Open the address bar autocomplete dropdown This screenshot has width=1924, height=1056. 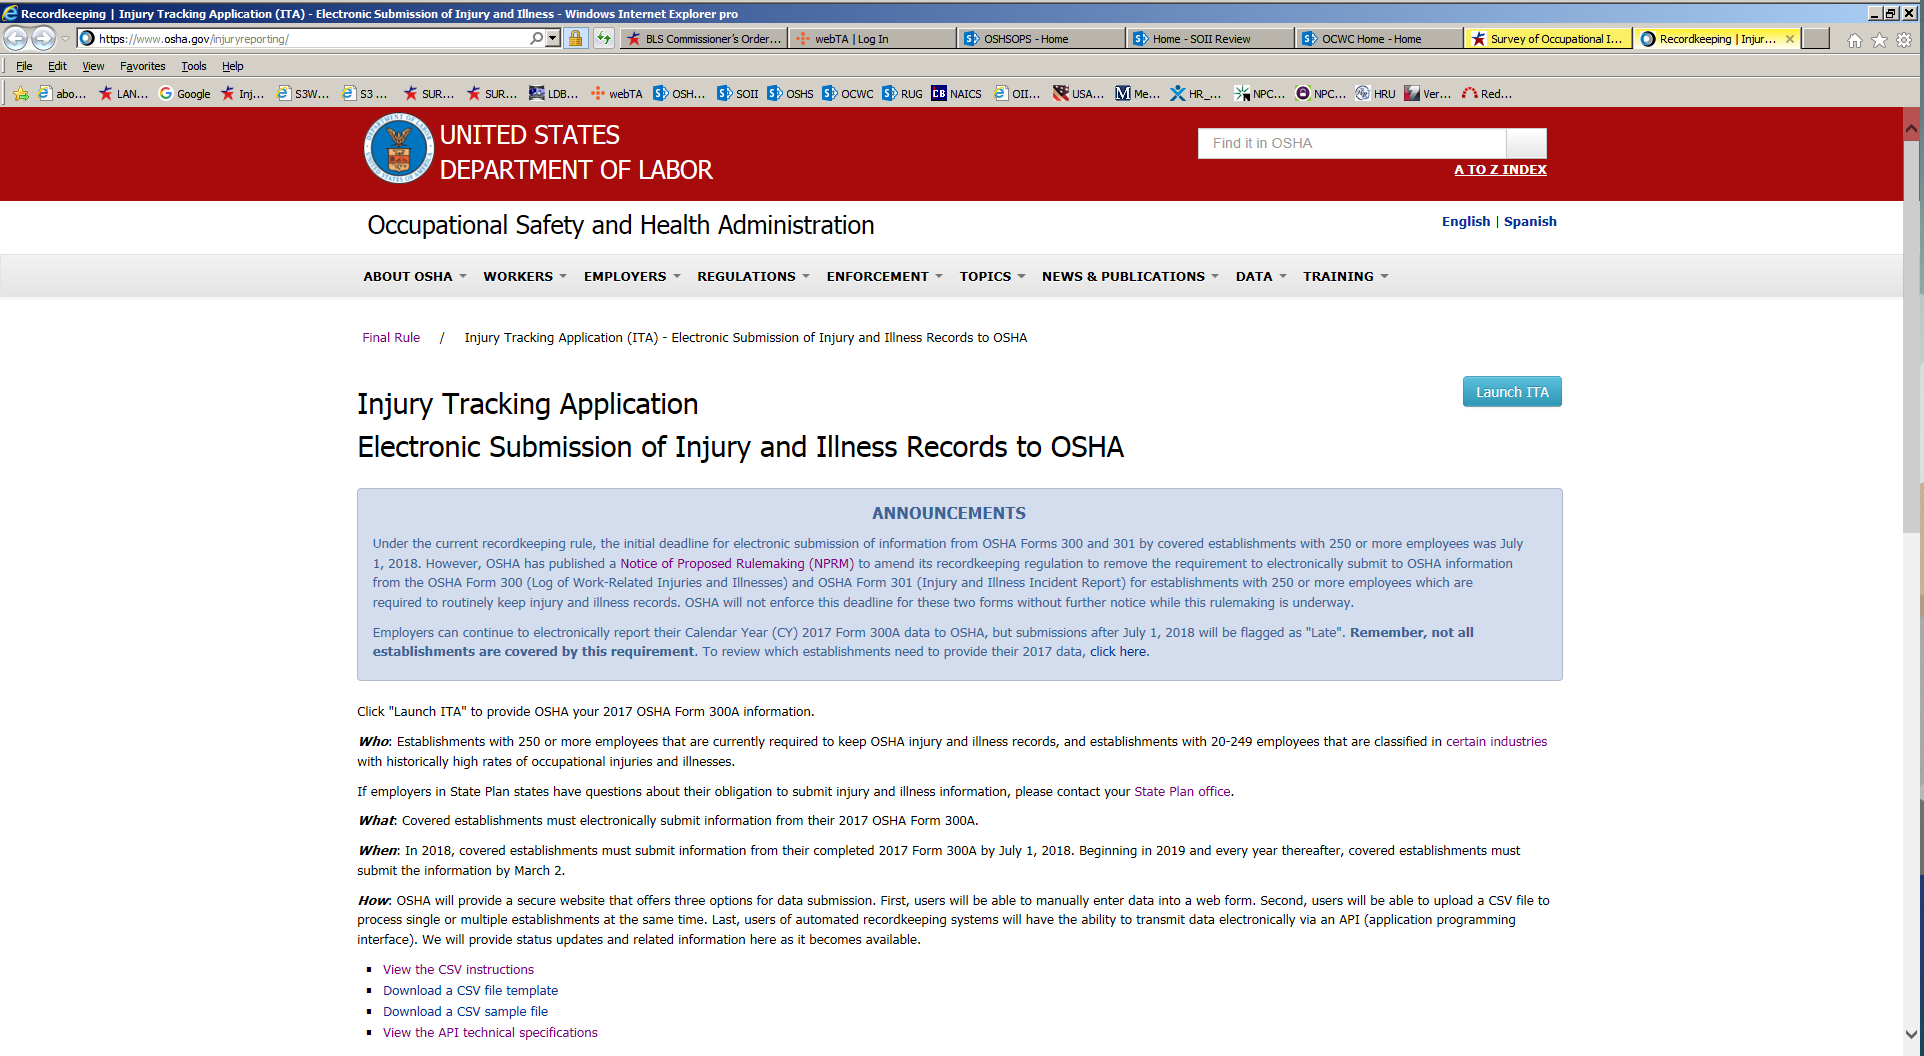[553, 39]
